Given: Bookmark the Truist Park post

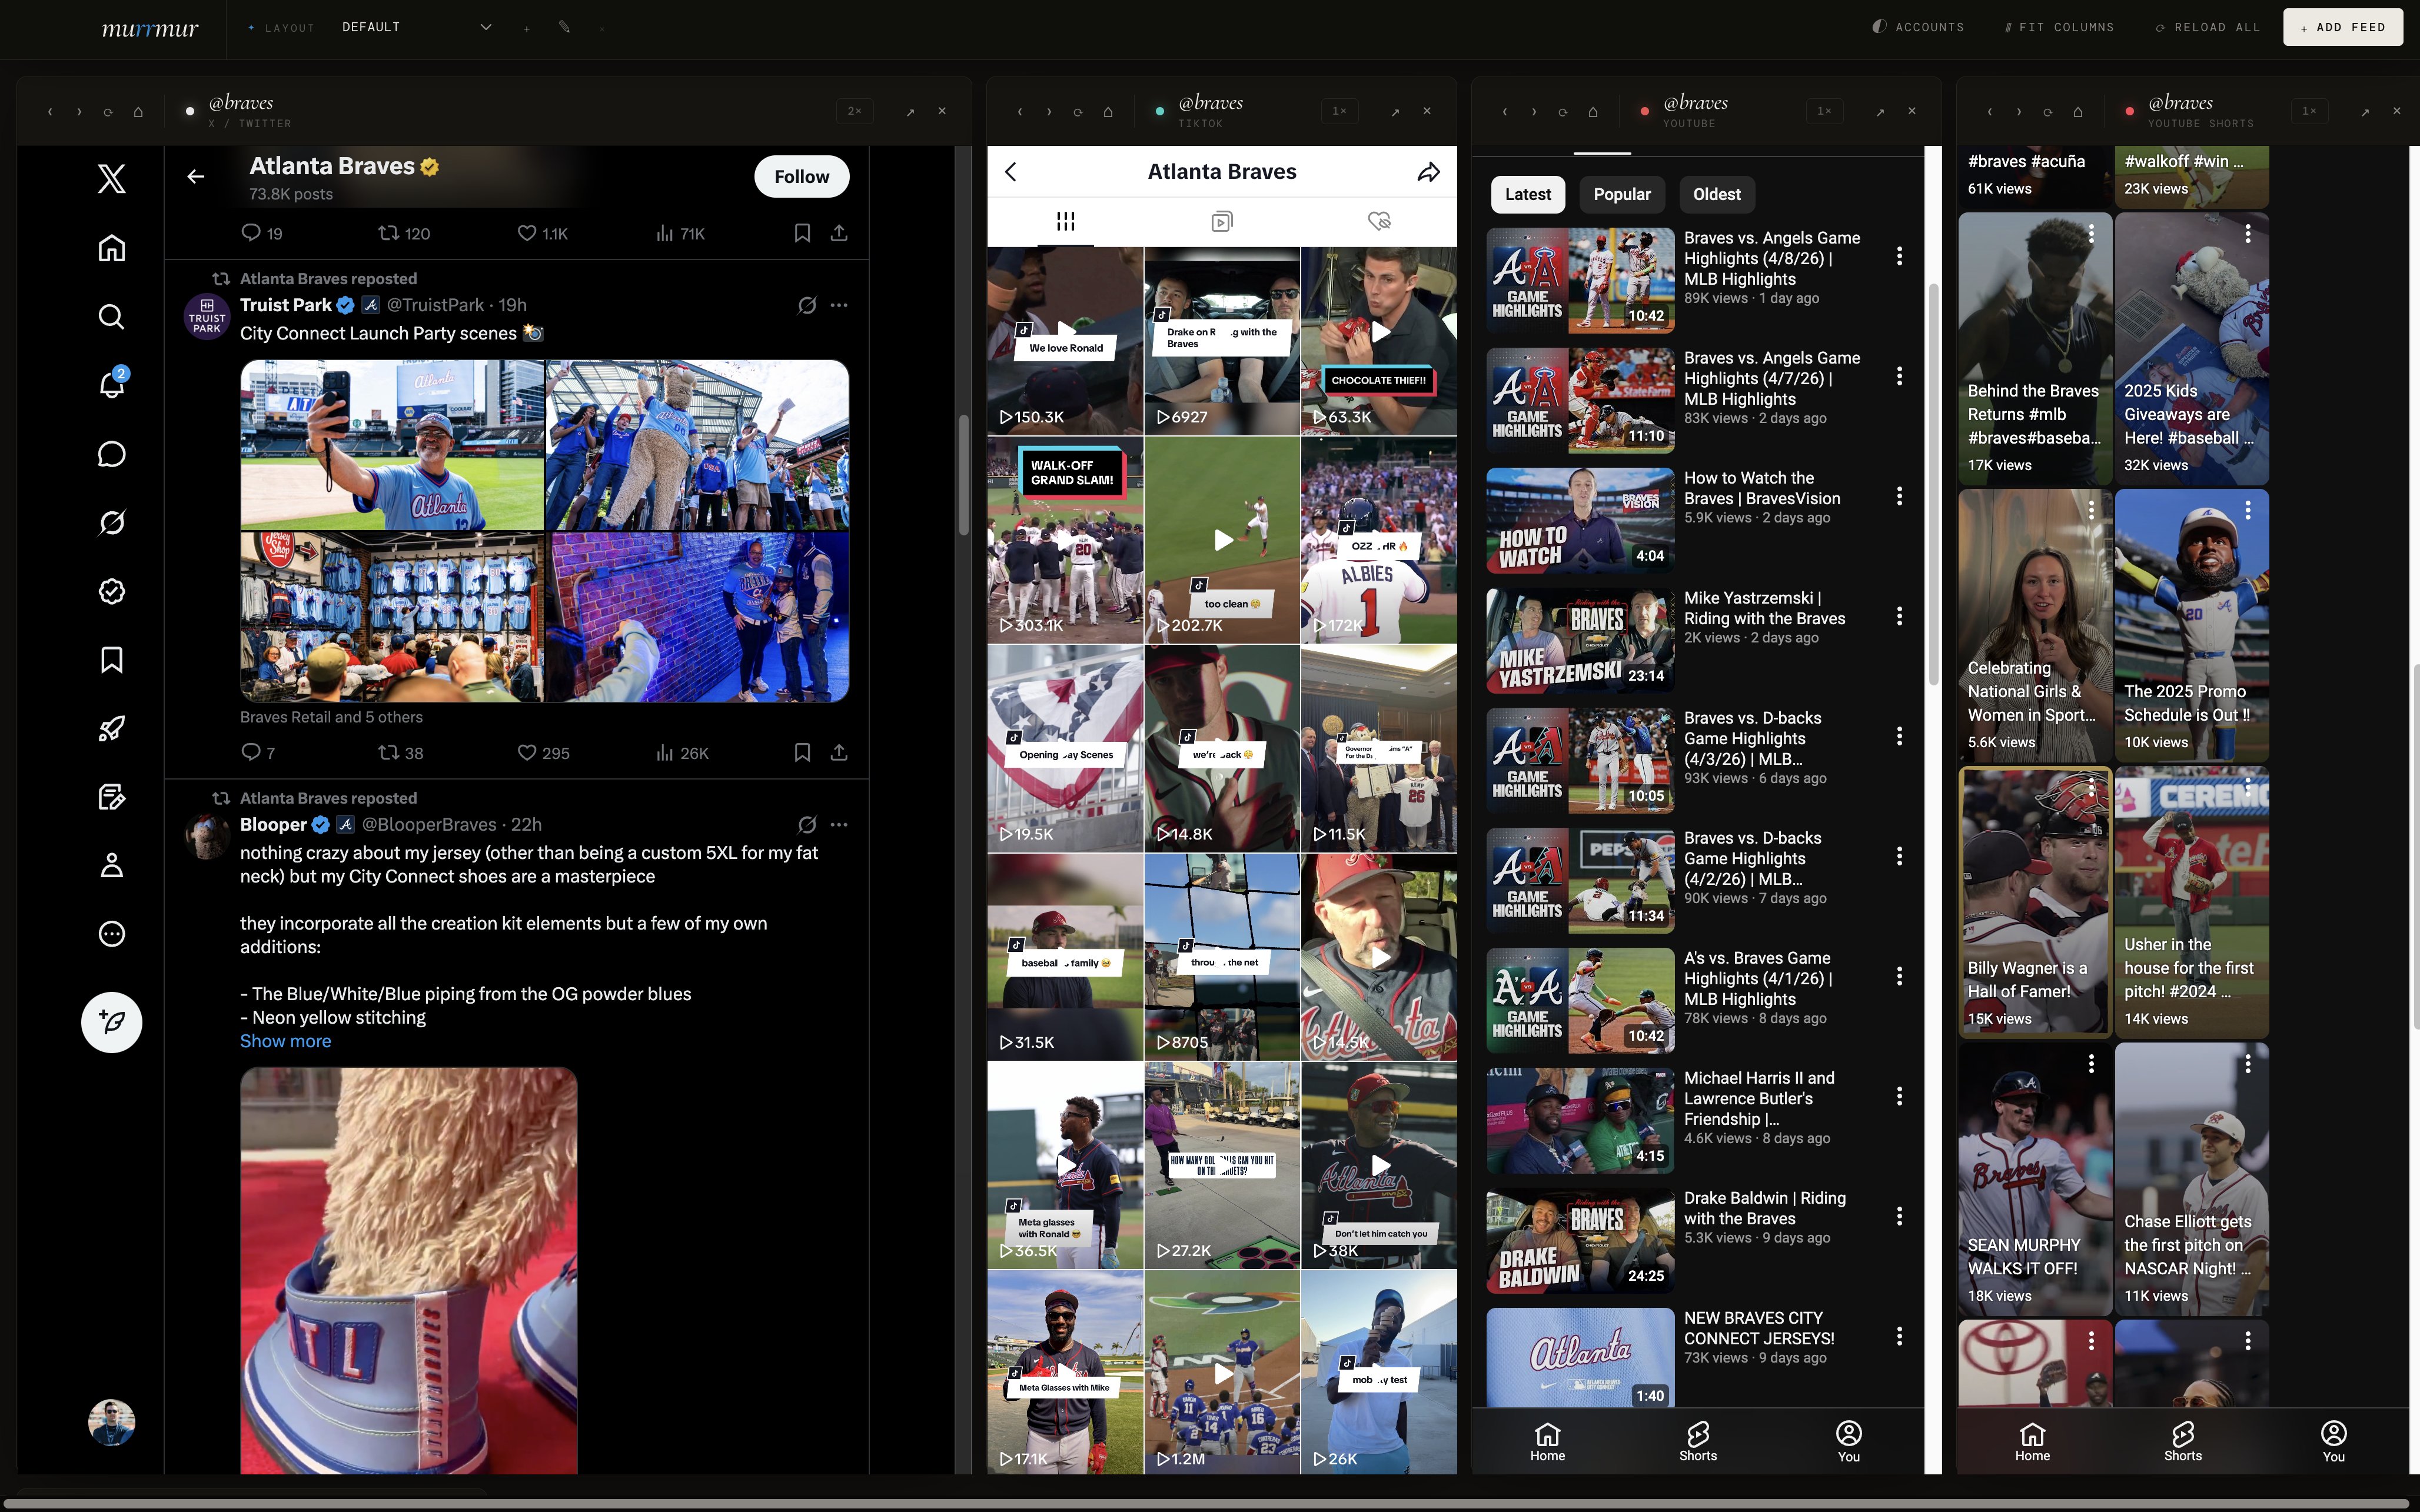Looking at the screenshot, I should click(x=802, y=753).
